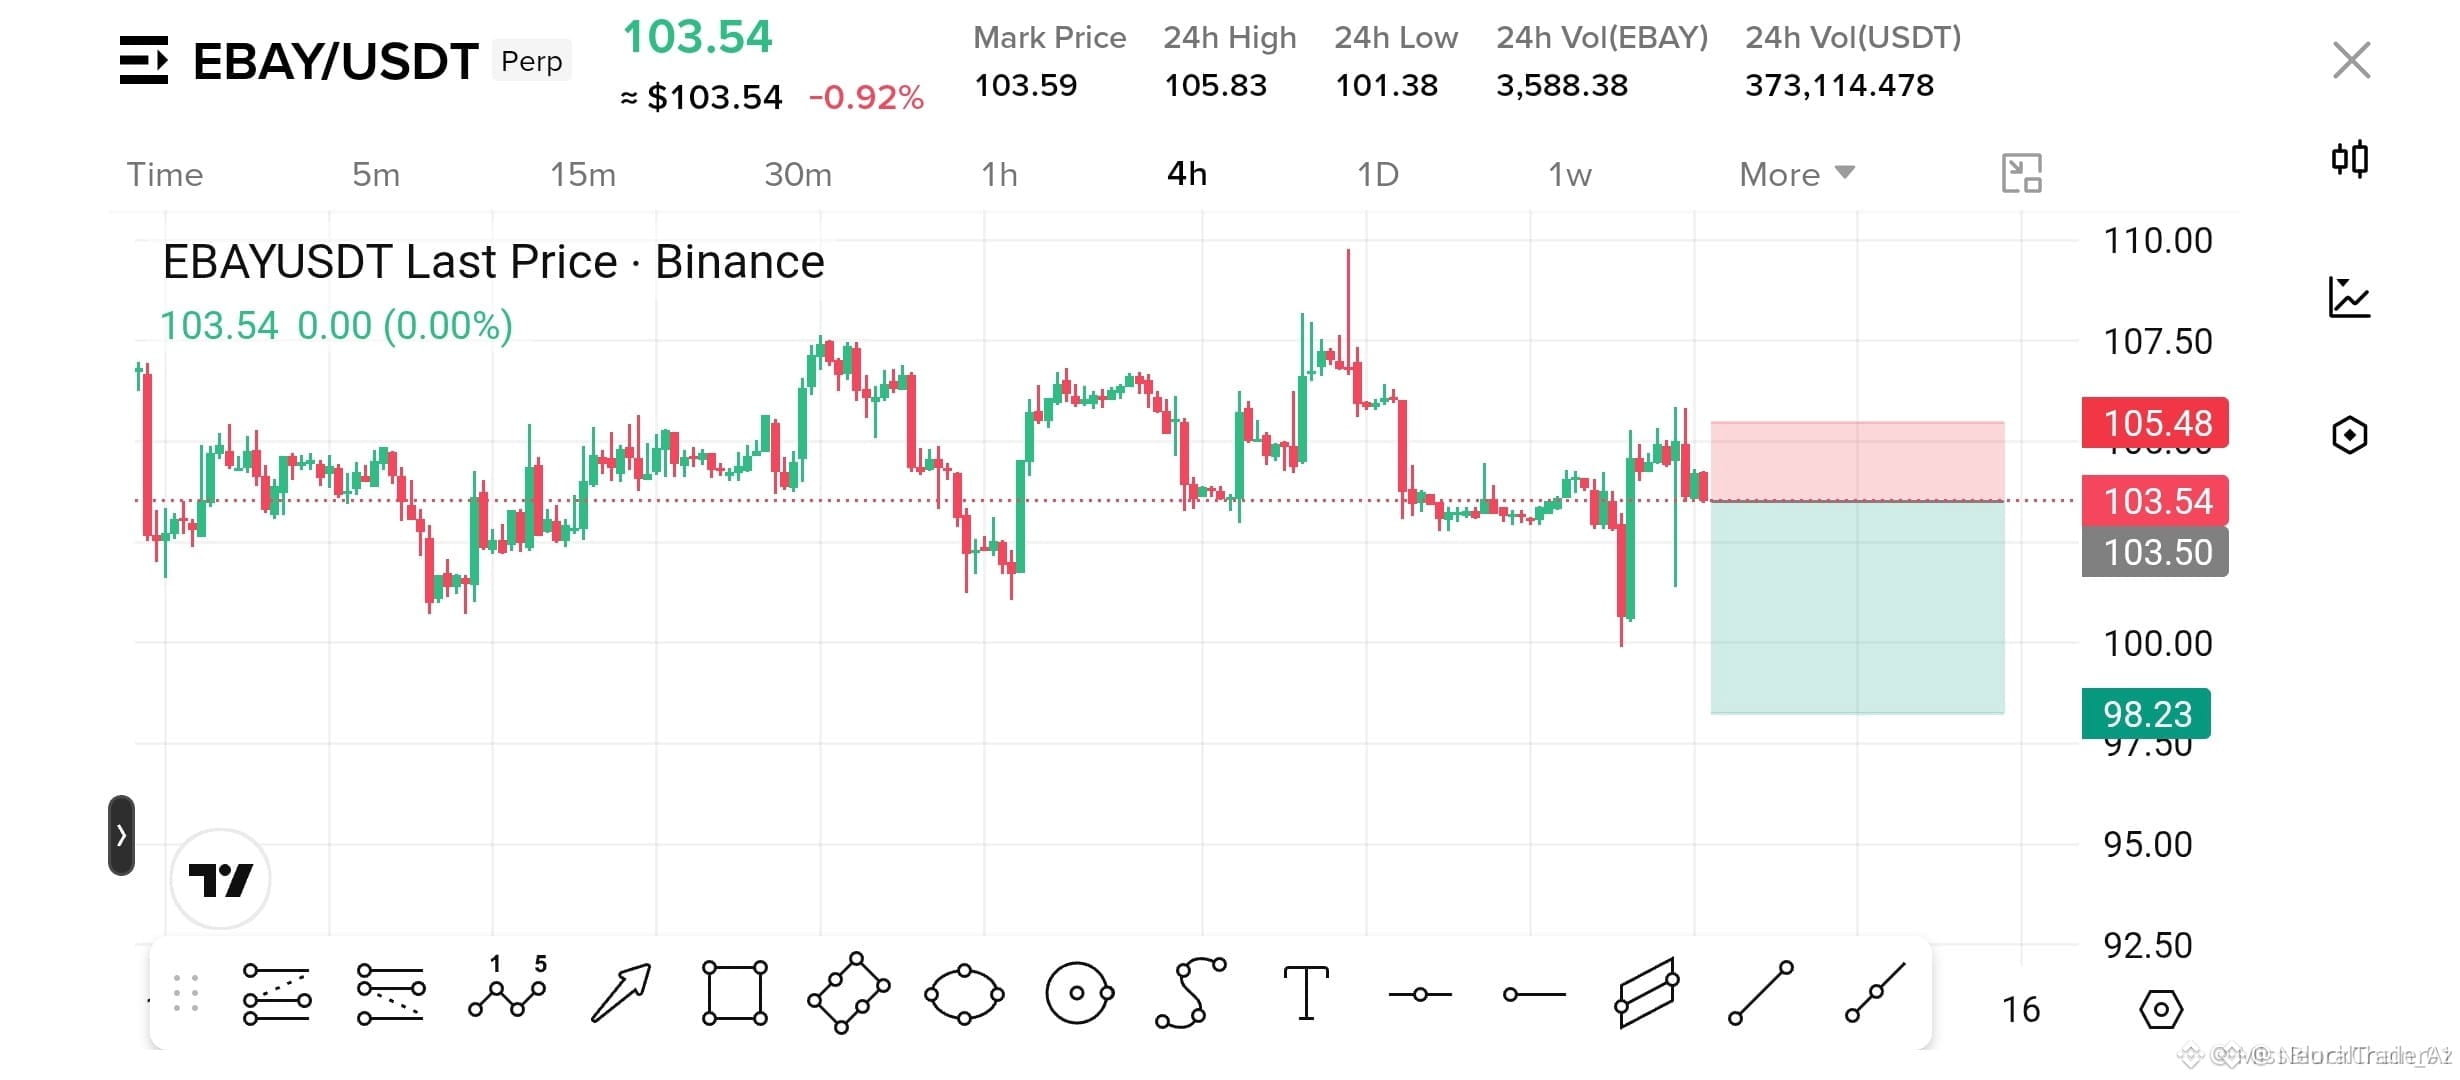This screenshot has height=1080, width=2460.
Task: Open the candlestick chart type icon
Action: (2350, 158)
